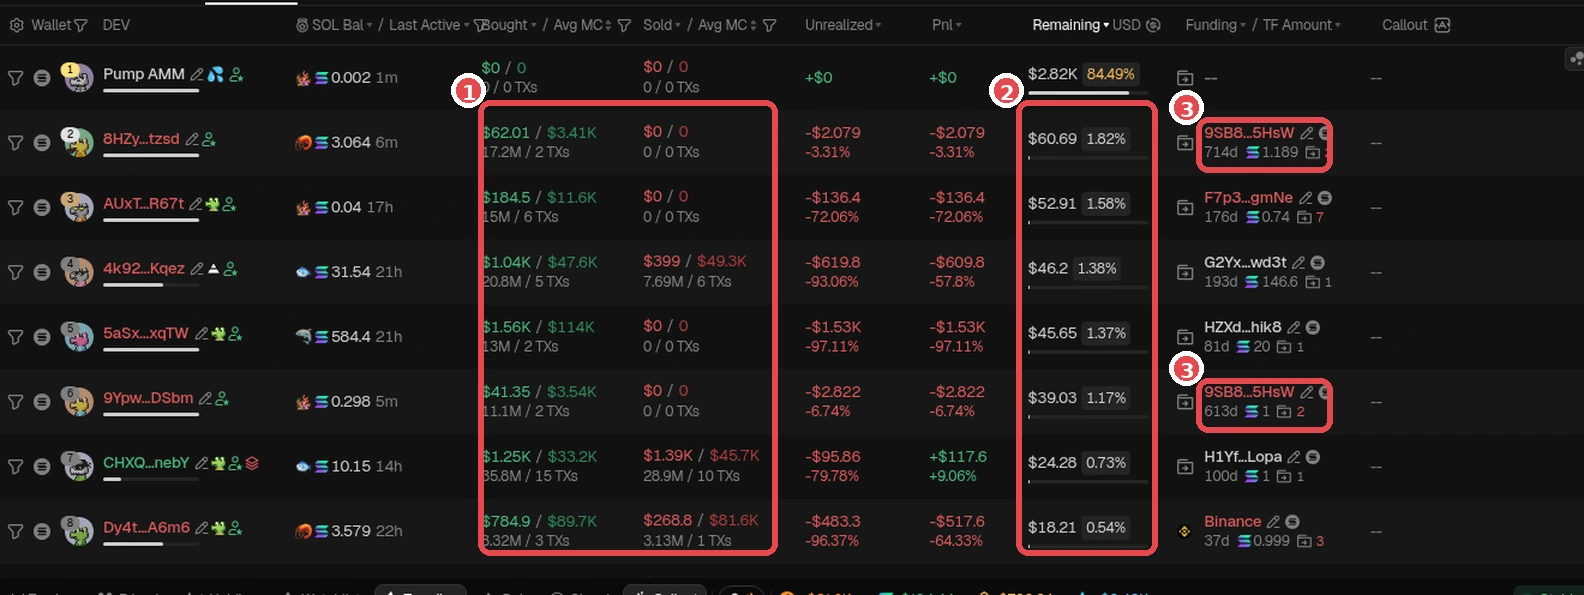This screenshot has width=1584, height=595.
Task: Click transfer count 7 in F7p3...gmNe row
Action: coord(1320,217)
